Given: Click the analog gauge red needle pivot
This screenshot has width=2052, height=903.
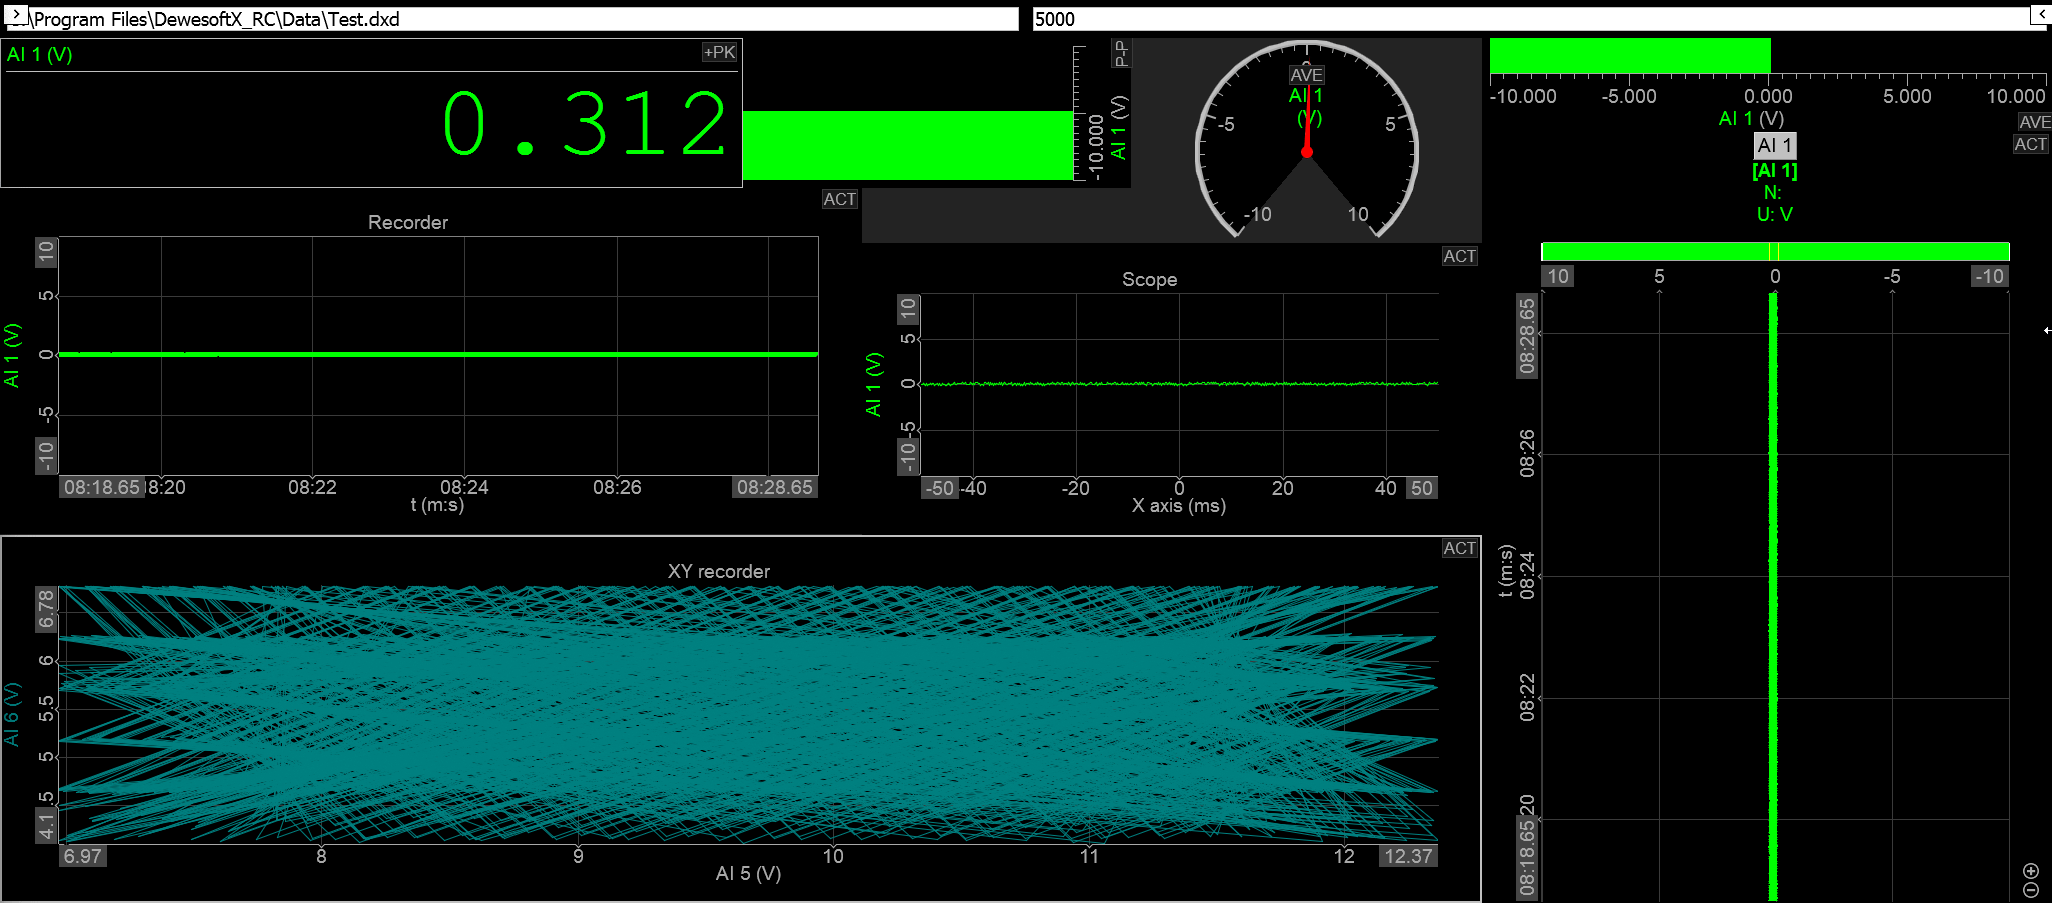Looking at the screenshot, I should tap(1307, 152).
